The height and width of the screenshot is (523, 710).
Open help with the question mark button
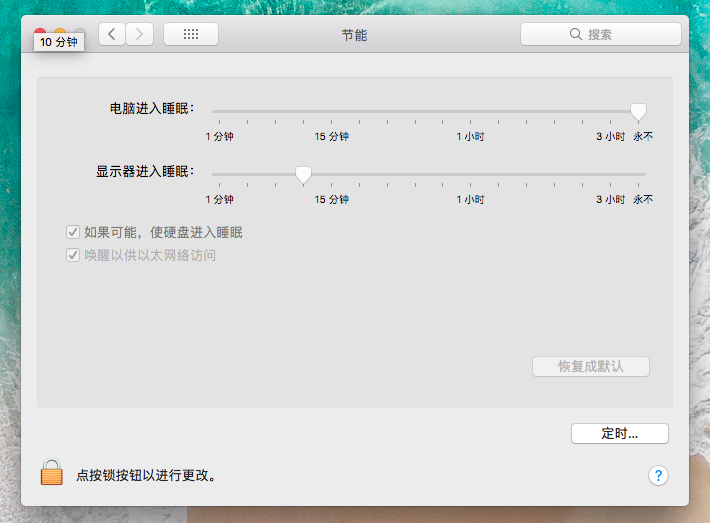pyautogui.click(x=658, y=475)
